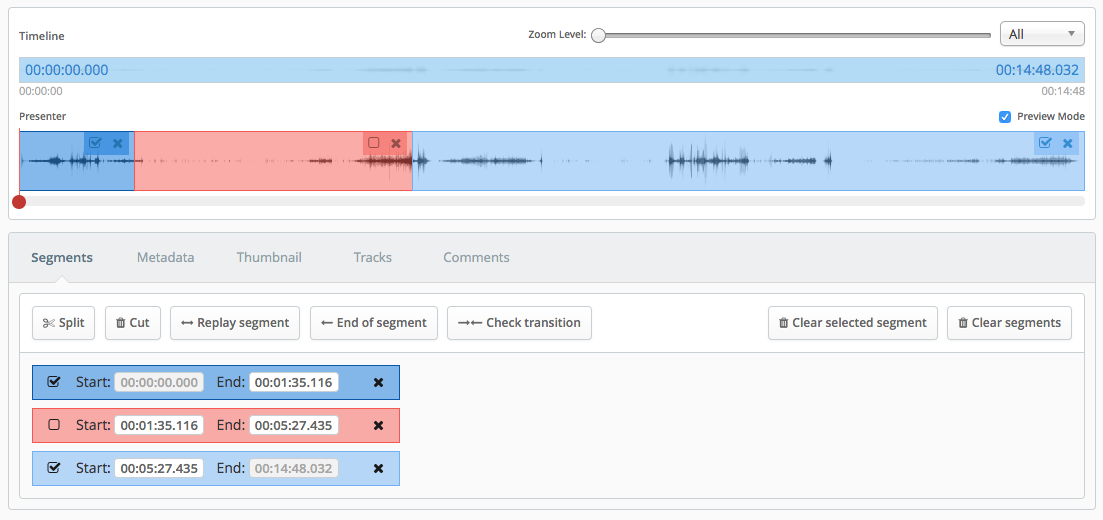The height and width of the screenshot is (520, 1103).
Task: Remove list segment ending 00:01:35.116 via X
Action: (x=378, y=383)
